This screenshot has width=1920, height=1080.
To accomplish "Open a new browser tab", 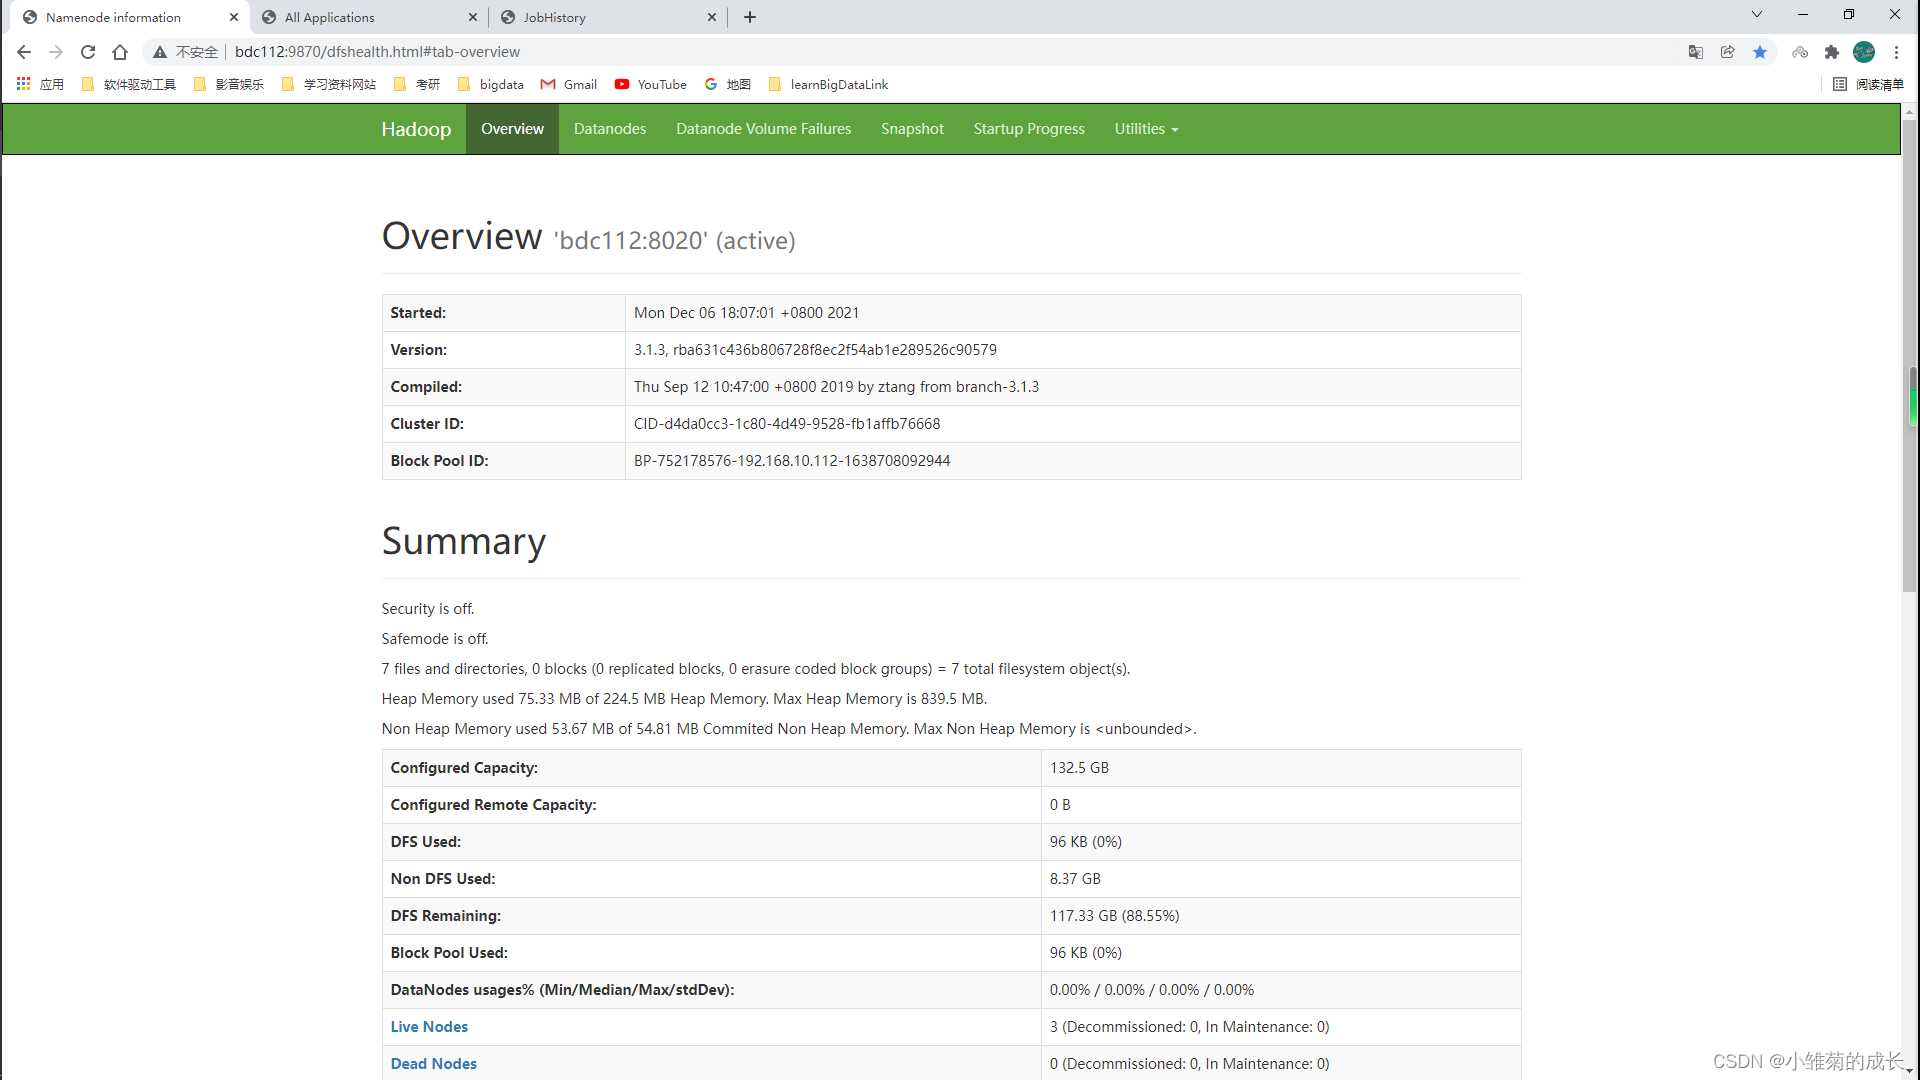I will tap(750, 17).
